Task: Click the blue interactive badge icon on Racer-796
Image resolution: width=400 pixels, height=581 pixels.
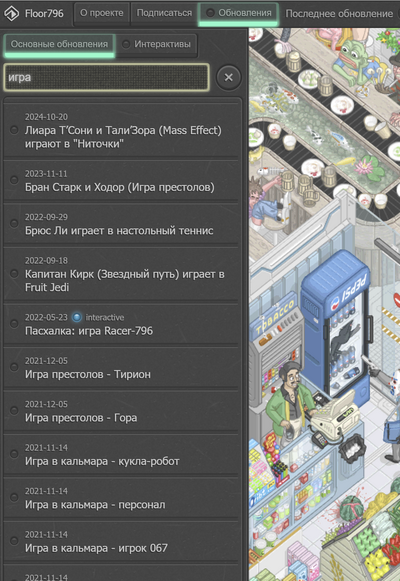Action: (77, 318)
